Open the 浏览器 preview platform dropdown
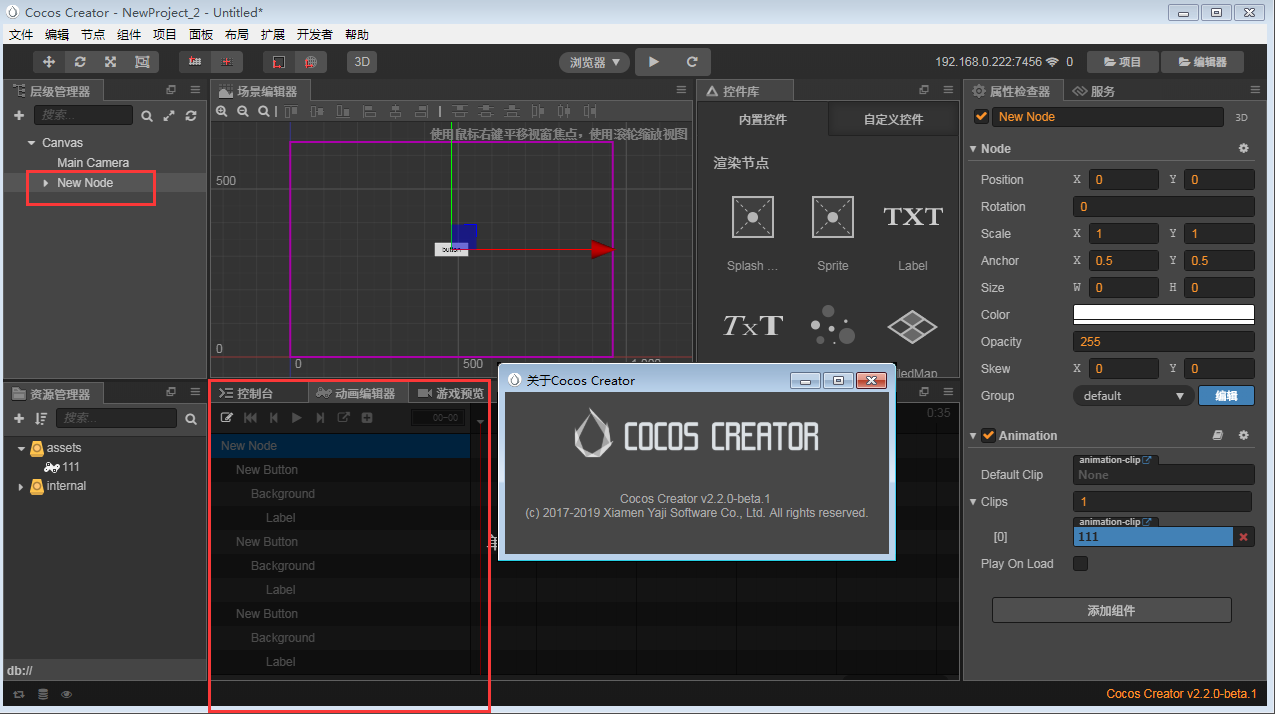The width and height of the screenshot is (1275, 714). coord(594,62)
